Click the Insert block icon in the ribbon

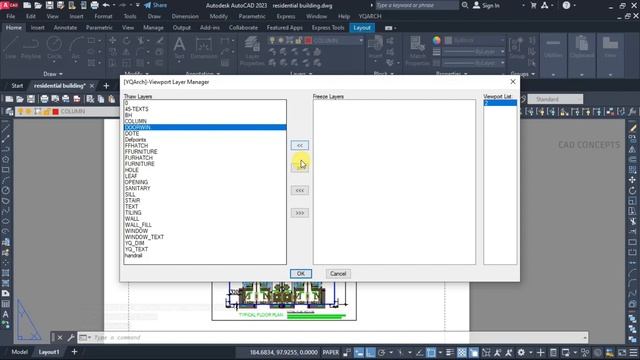[375, 48]
